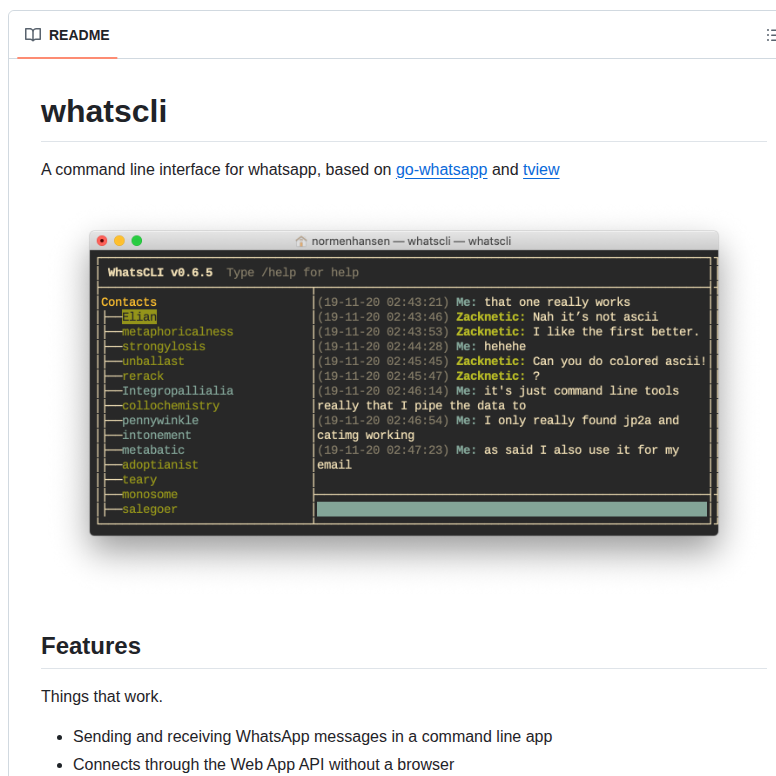The image size is (776, 776).
Task: Open the outline menu icon at top right
Action: [769, 35]
